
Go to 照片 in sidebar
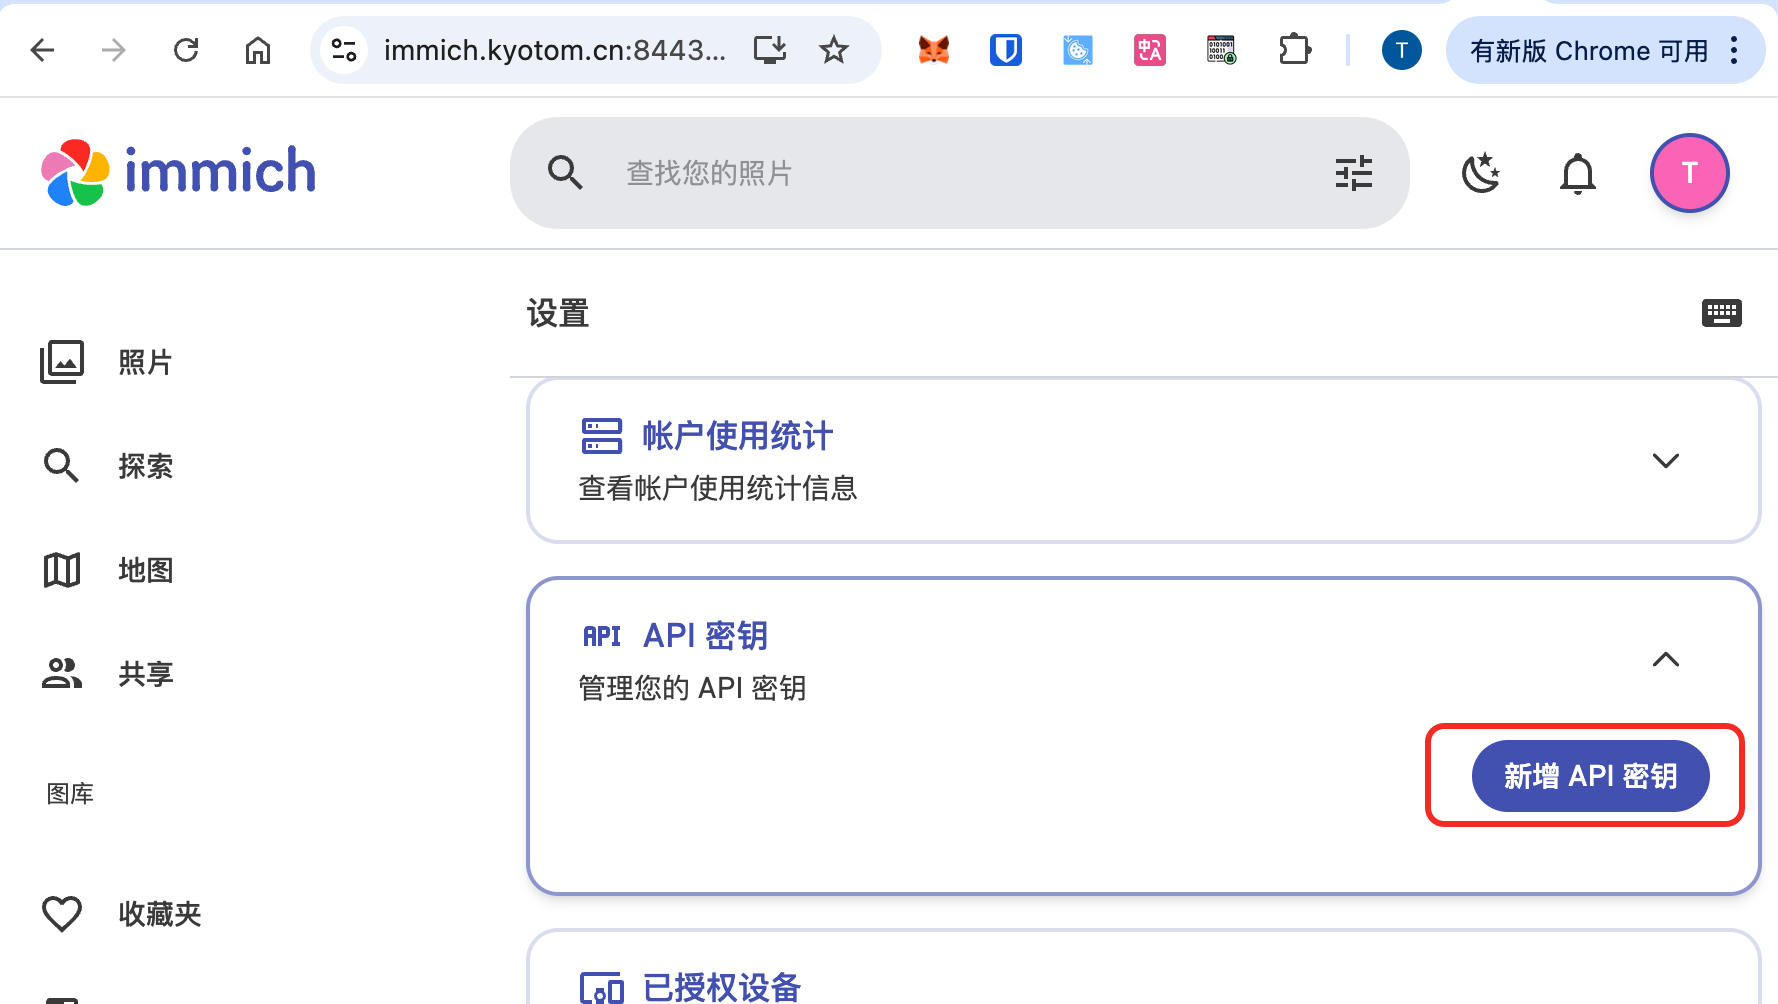[x=145, y=362]
